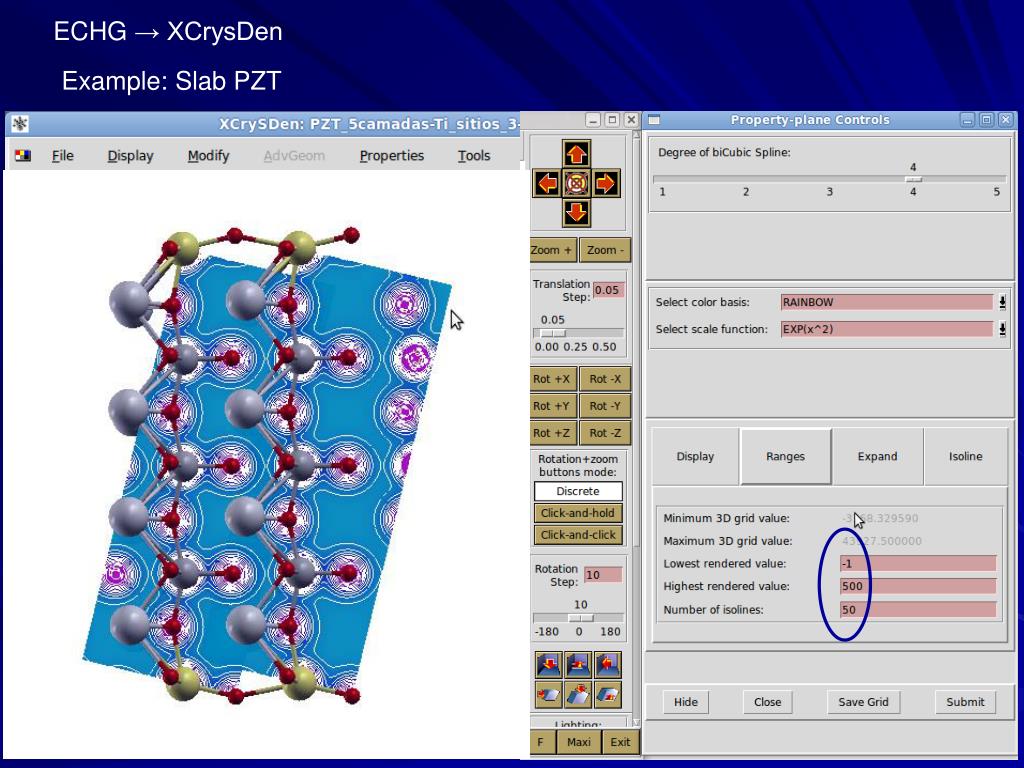Image resolution: width=1024 pixels, height=768 pixels.
Task: Switch to the Ranges tab
Action: 786,456
